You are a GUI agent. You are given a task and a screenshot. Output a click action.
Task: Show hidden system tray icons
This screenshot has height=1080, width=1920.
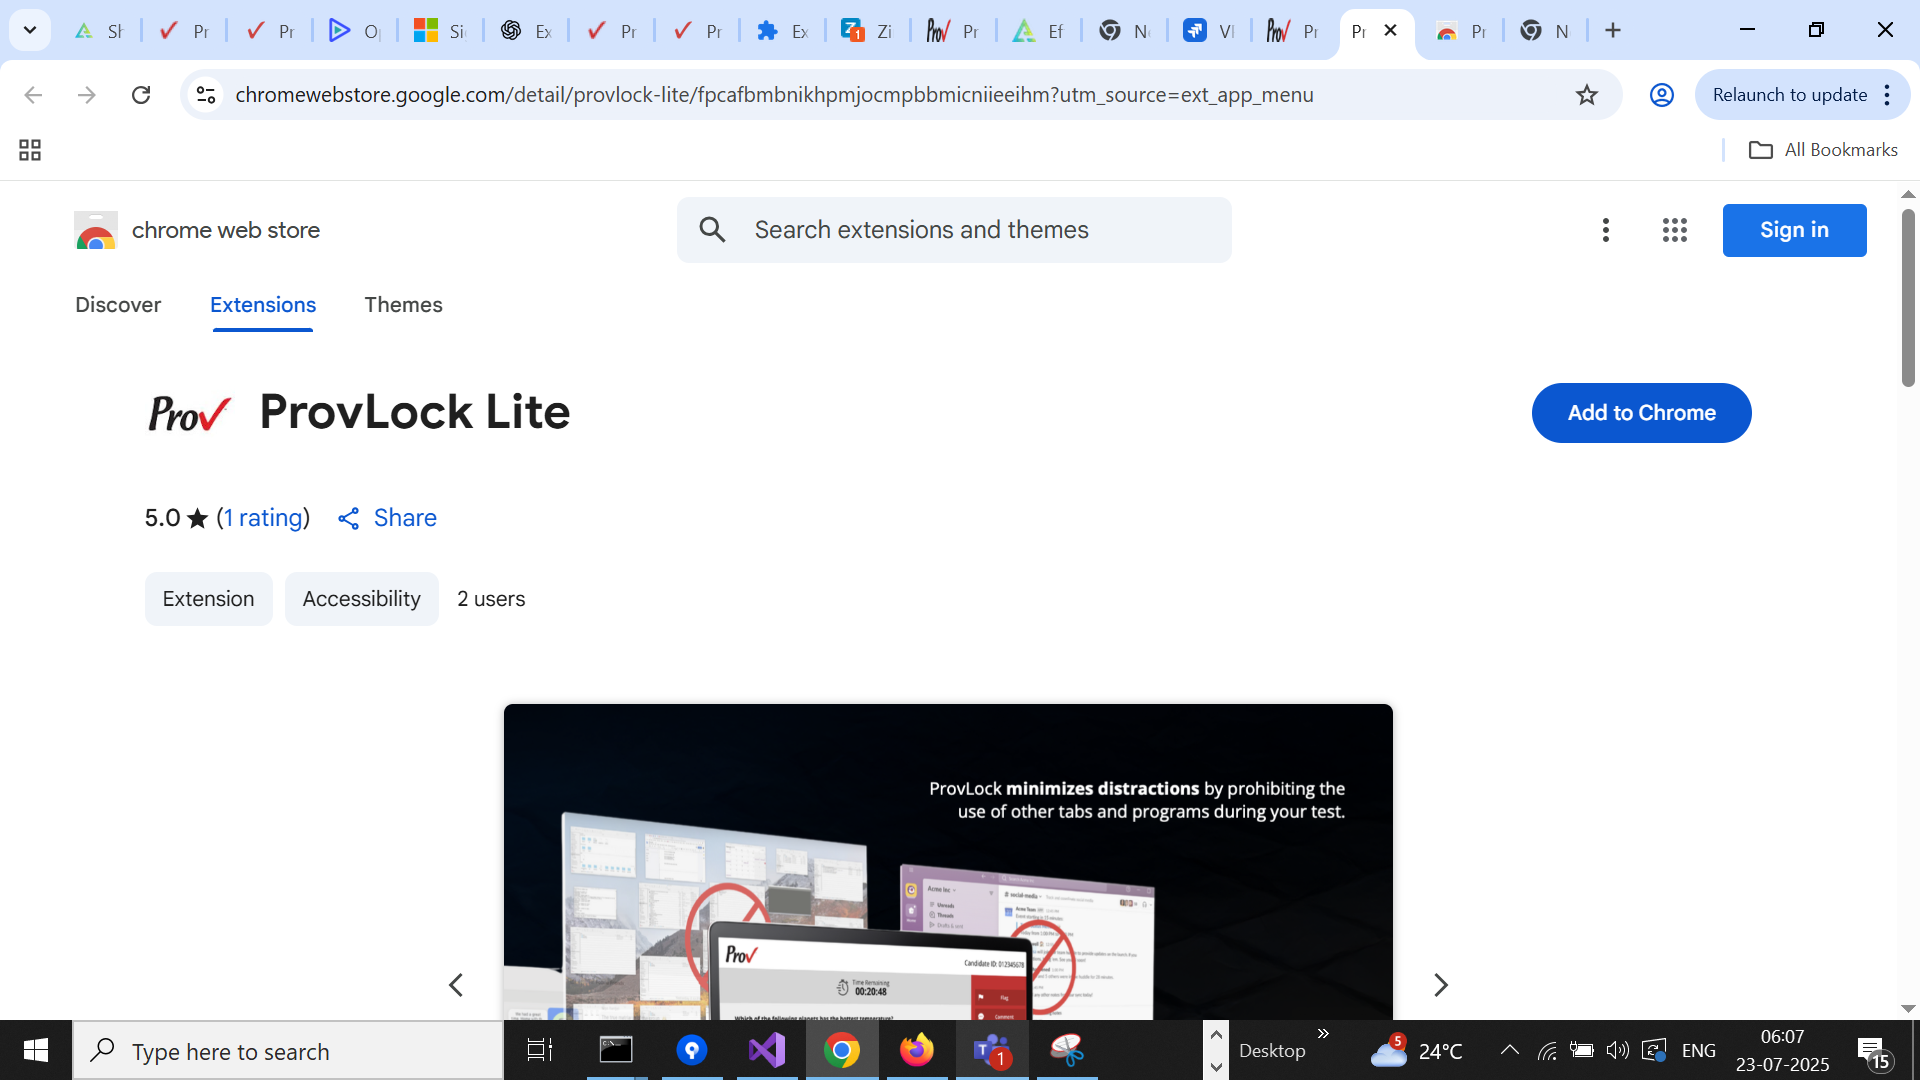(x=1510, y=1050)
